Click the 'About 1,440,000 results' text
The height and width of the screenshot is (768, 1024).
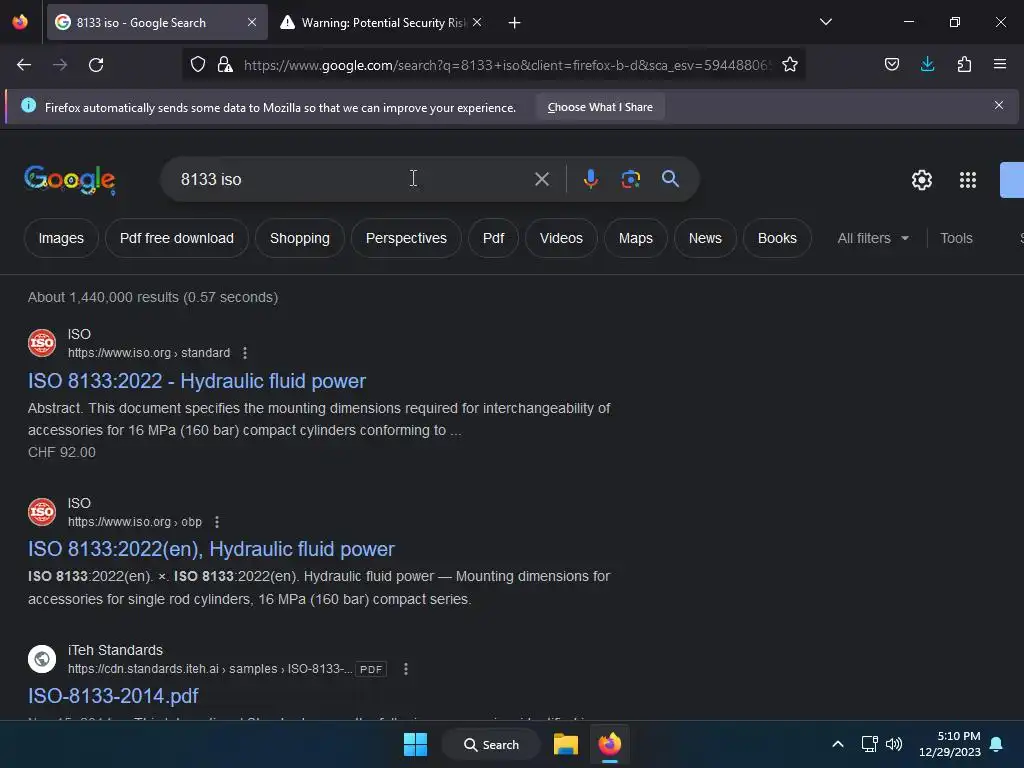(x=153, y=297)
